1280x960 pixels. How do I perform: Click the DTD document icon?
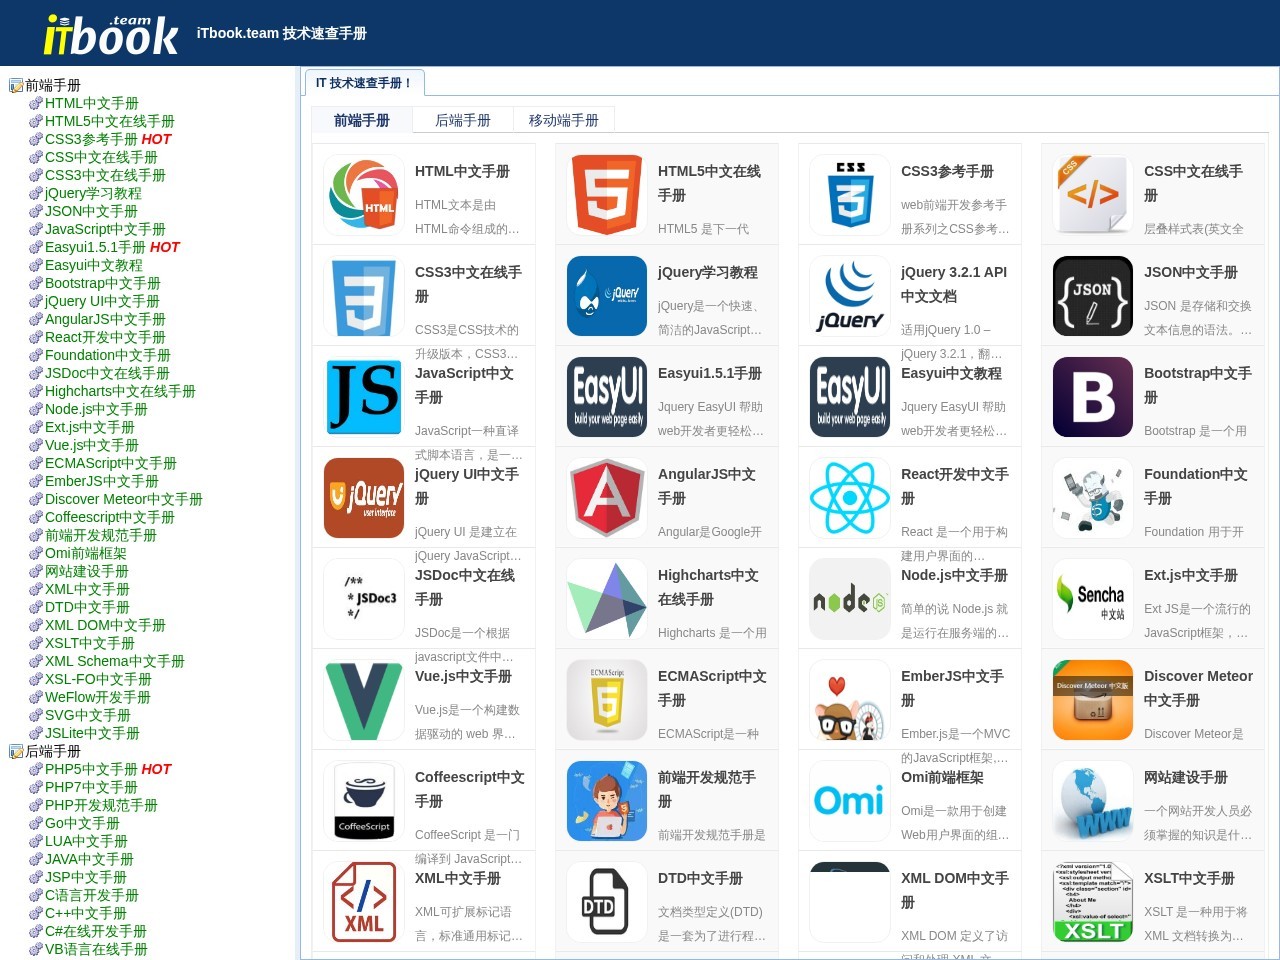607,902
